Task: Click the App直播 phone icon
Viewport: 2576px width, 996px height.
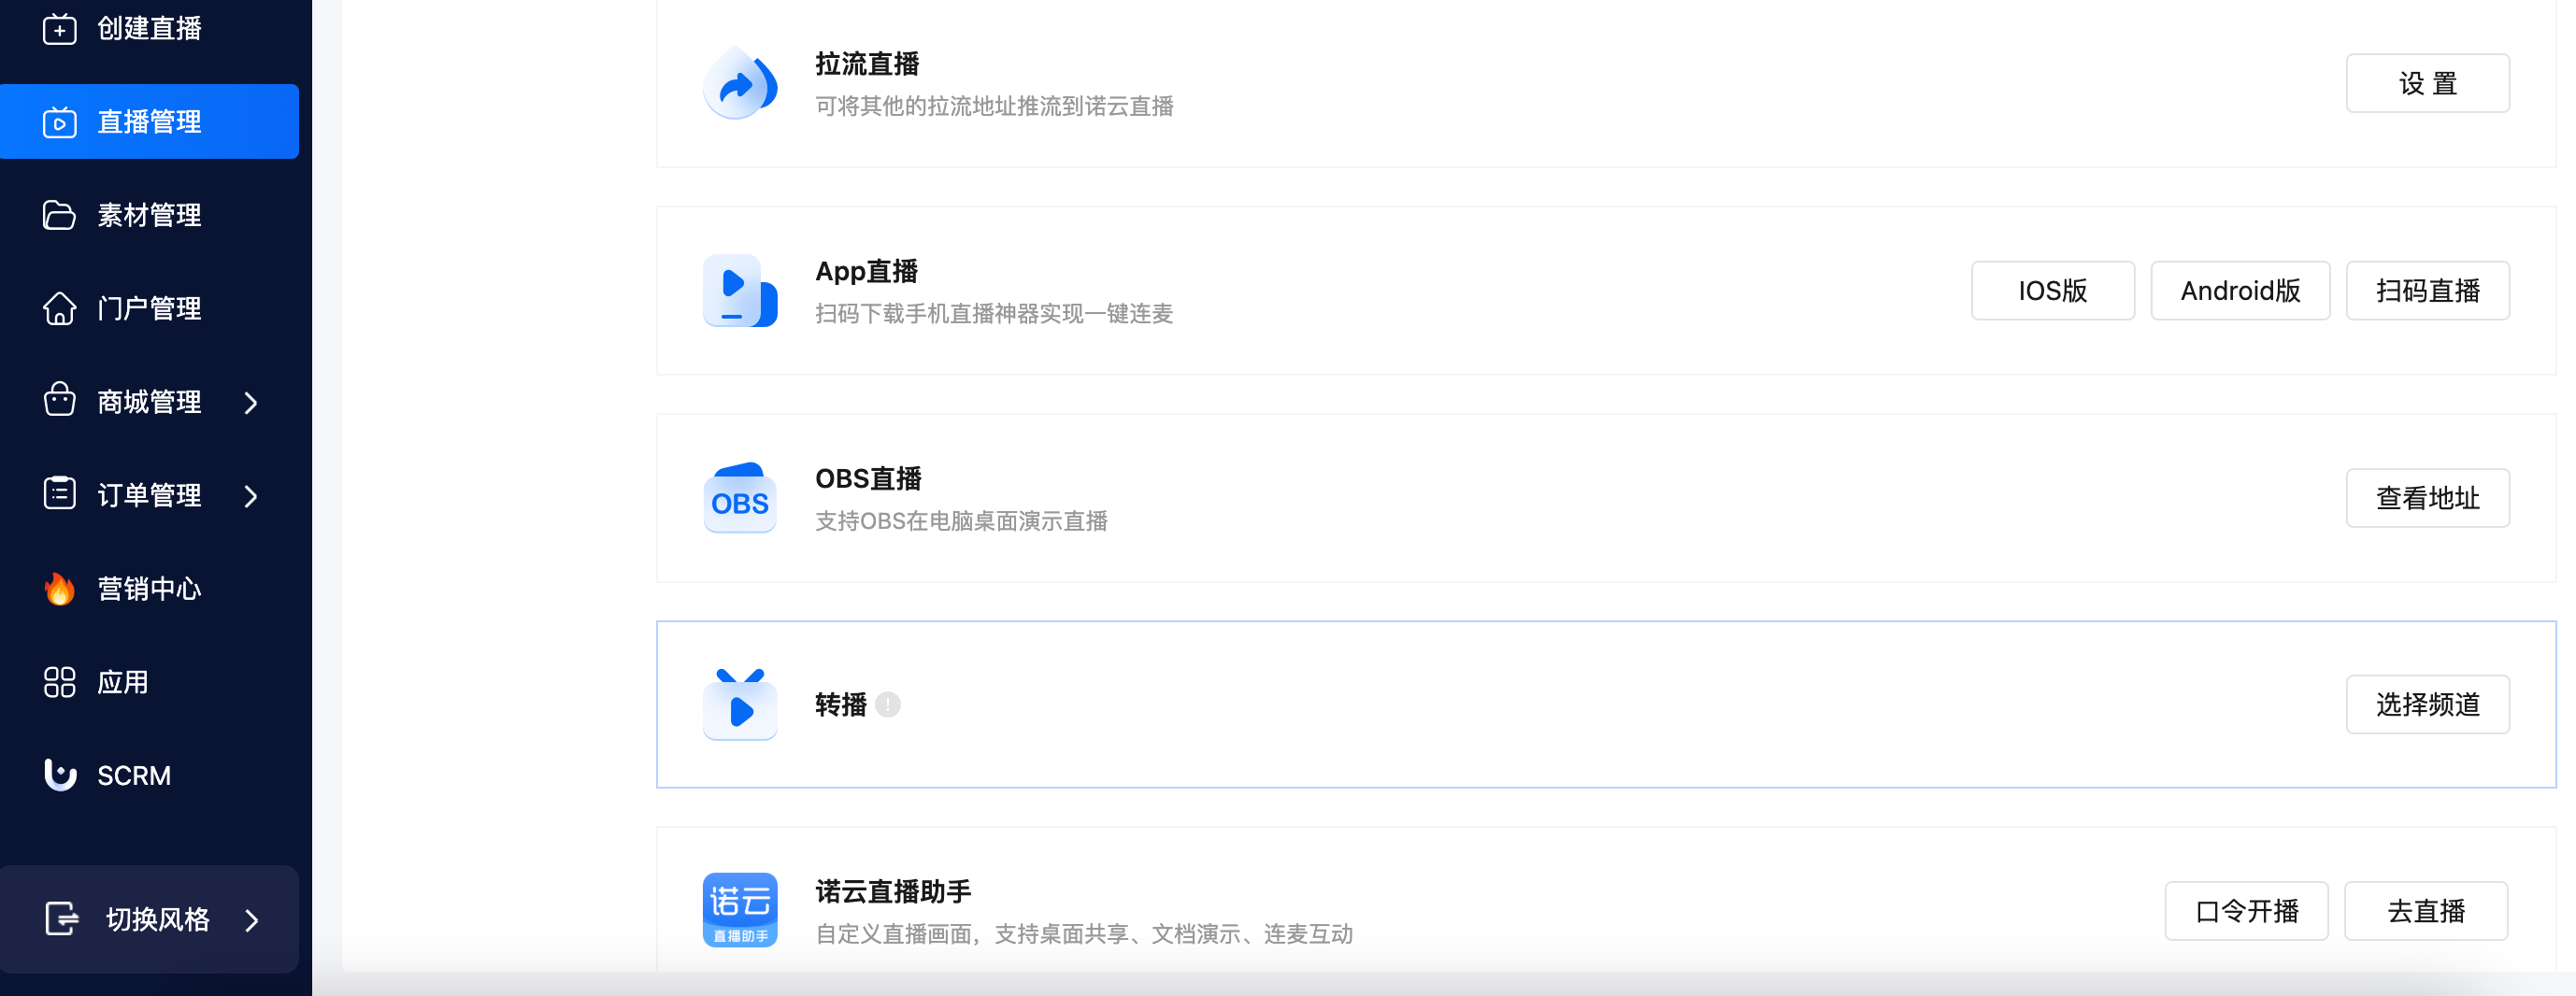Action: click(x=740, y=291)
